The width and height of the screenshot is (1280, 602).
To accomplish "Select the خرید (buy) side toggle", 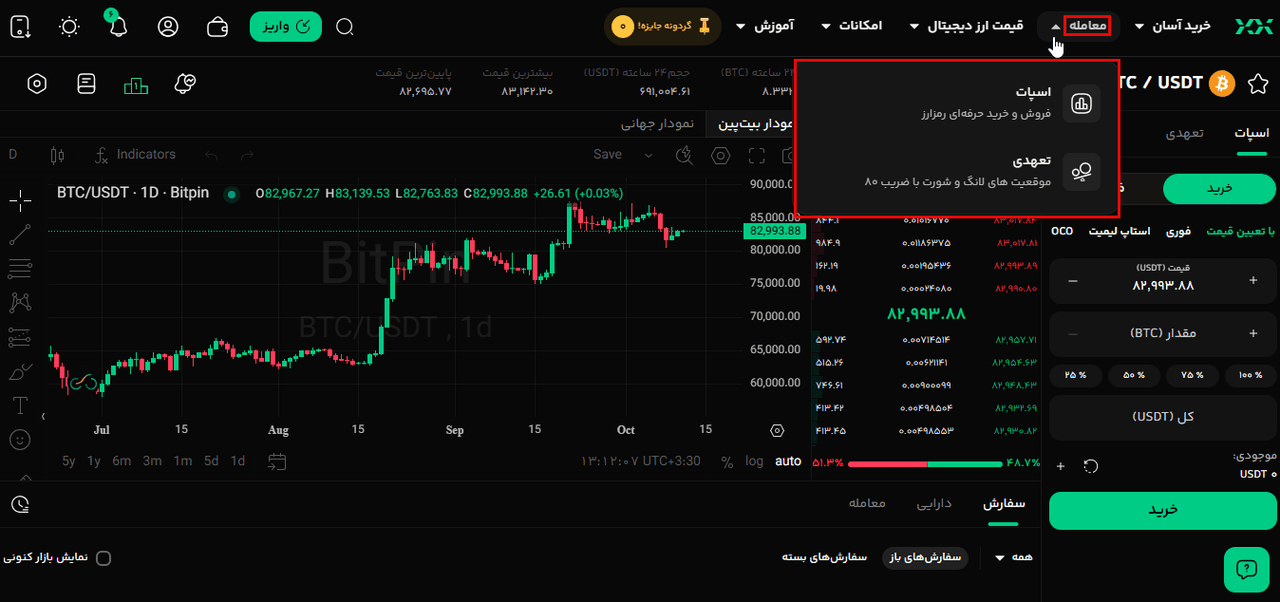I will 1219,189.
